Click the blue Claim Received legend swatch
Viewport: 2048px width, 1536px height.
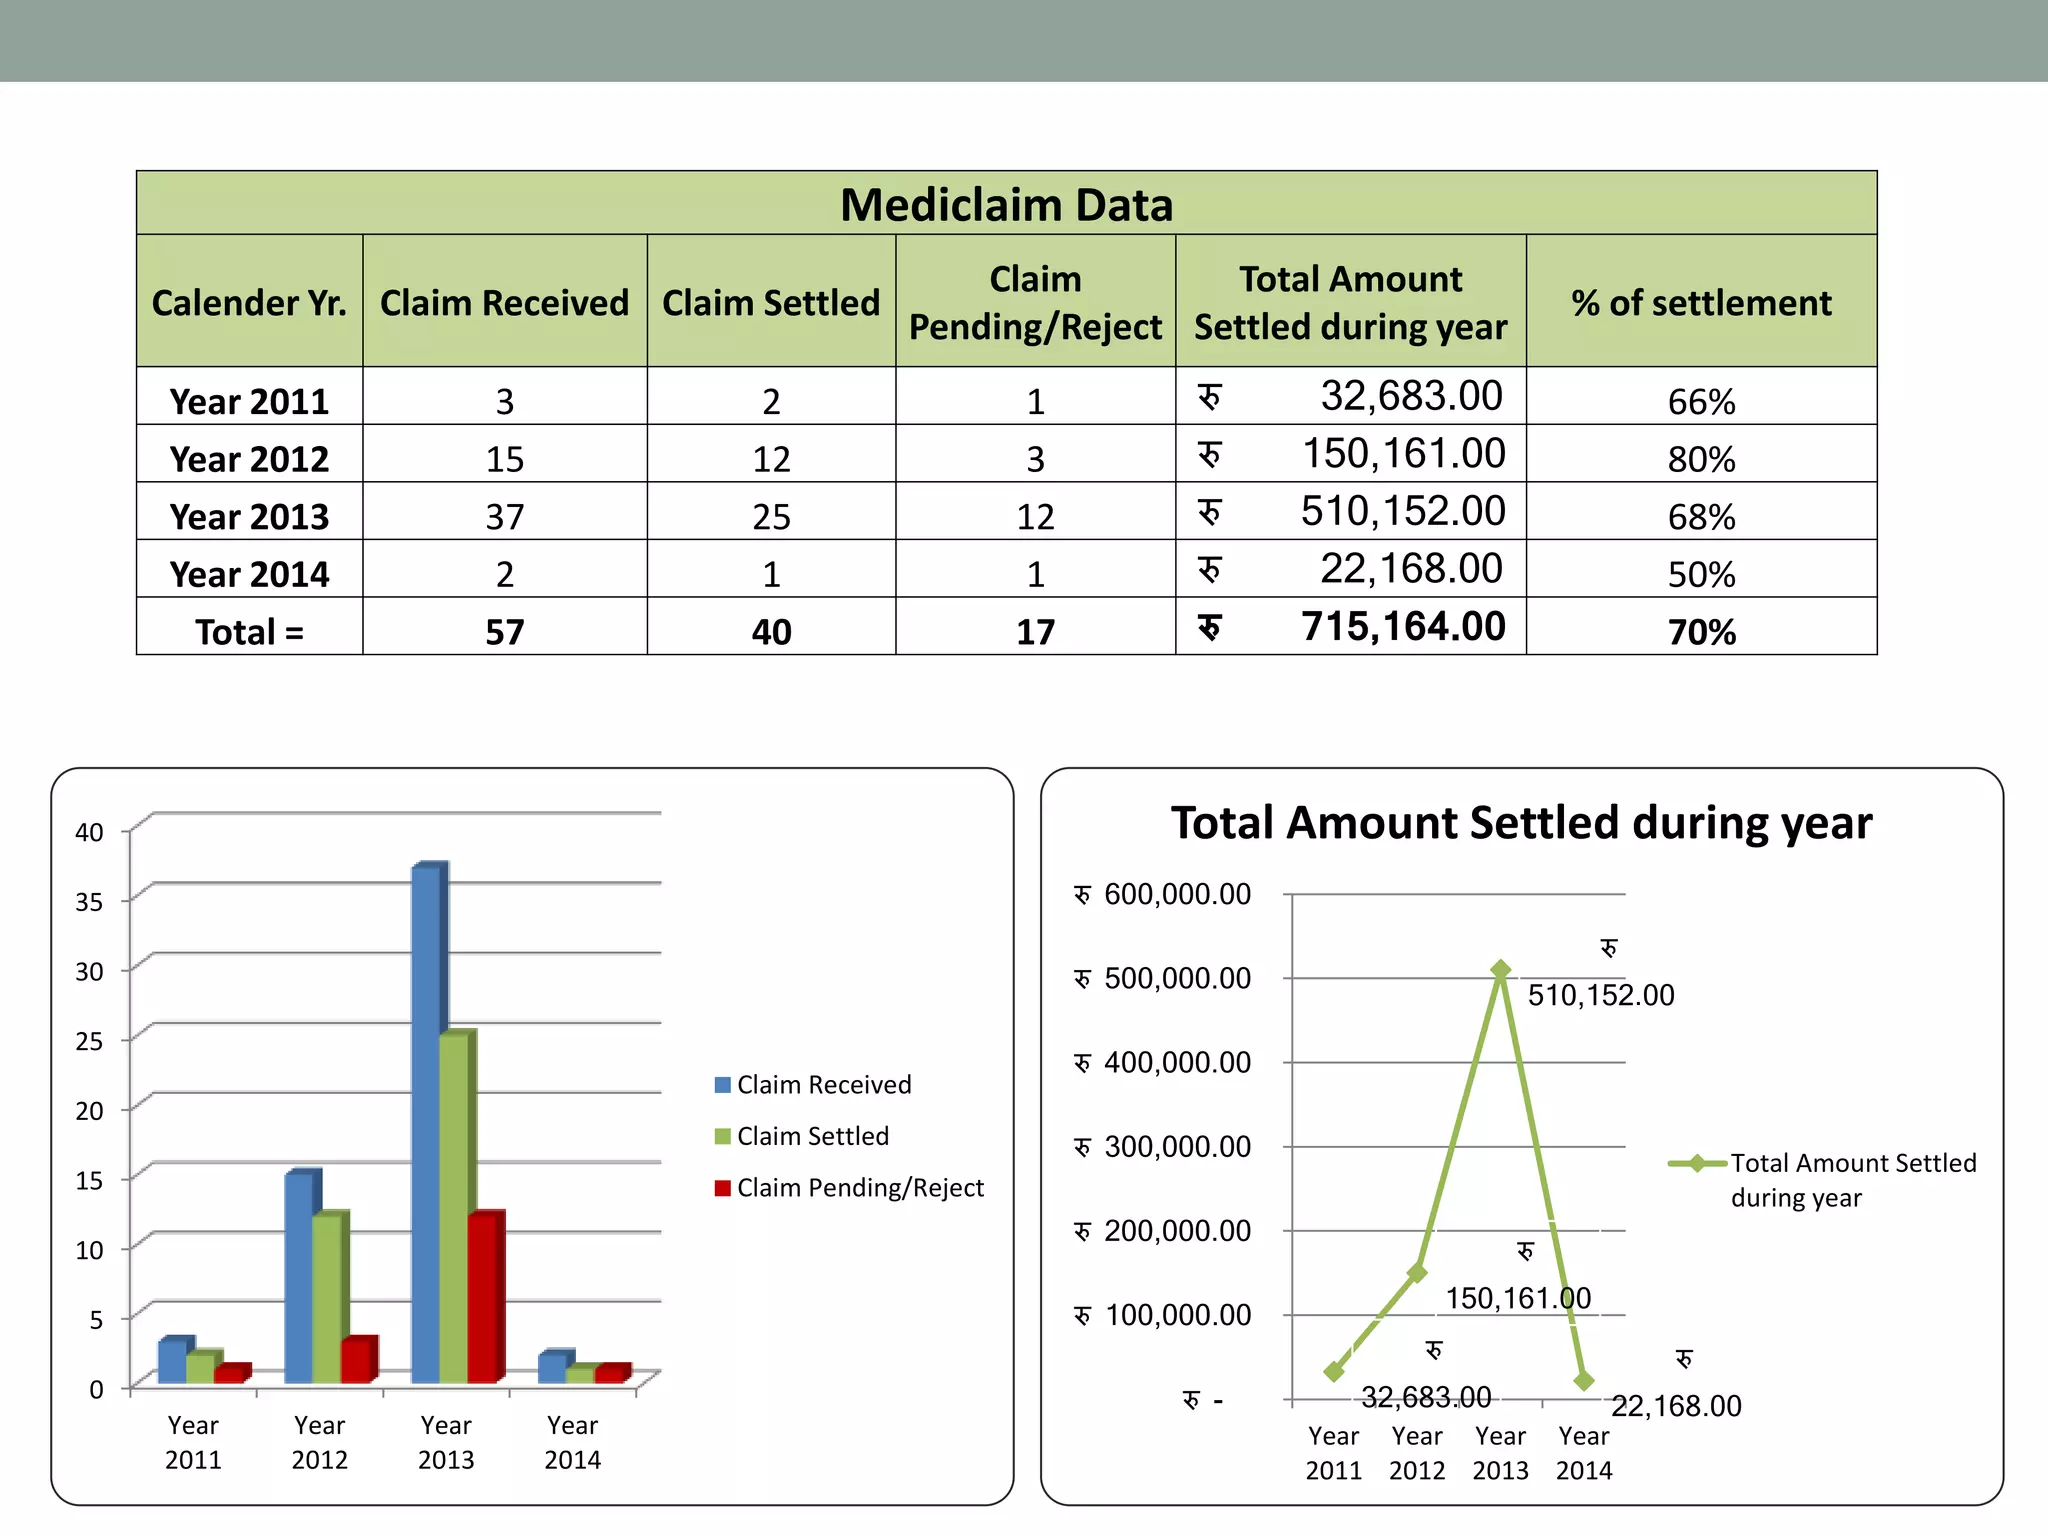pyautogui.click(x=722, y=1085)
